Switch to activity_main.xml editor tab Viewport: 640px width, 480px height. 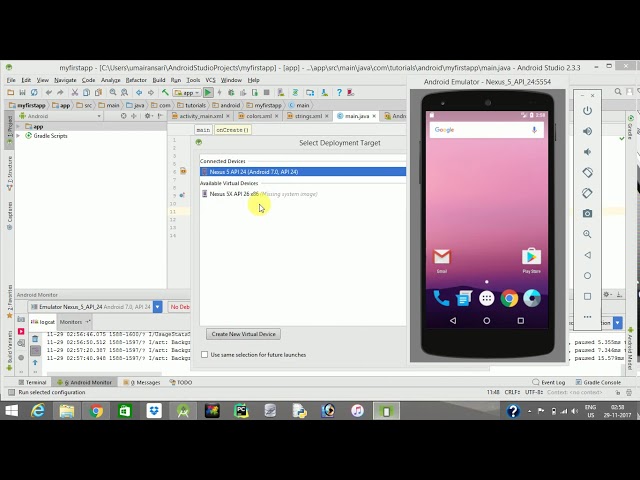click(201, 116)
